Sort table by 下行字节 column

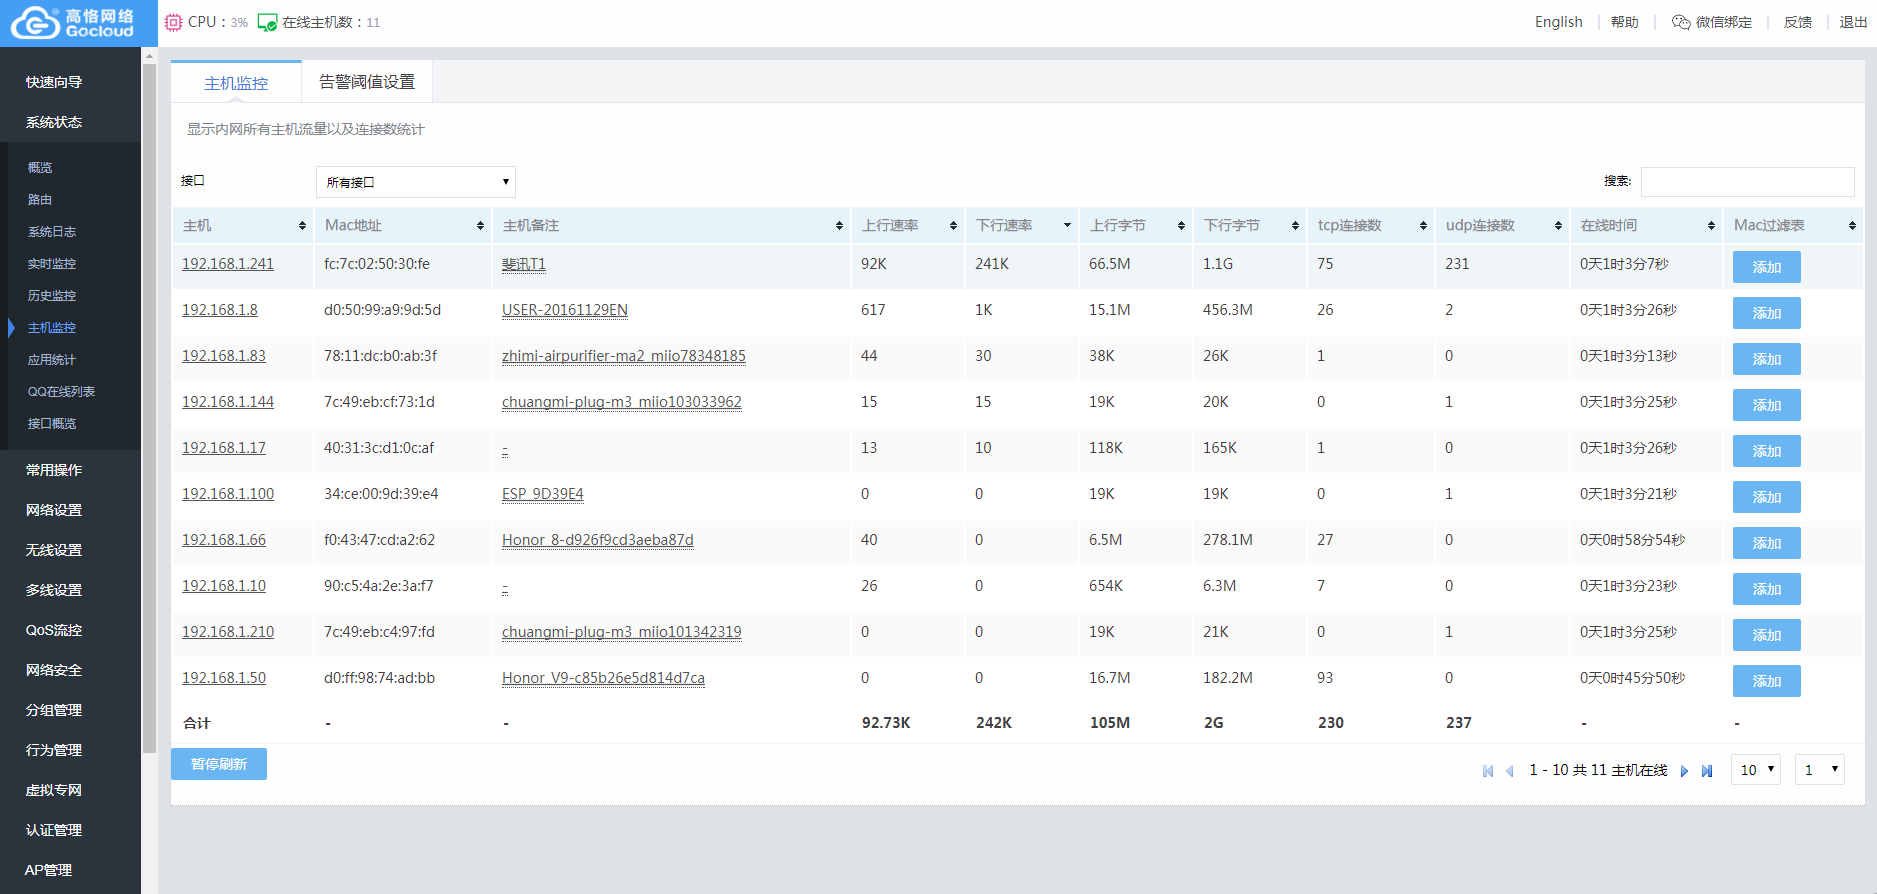coord(1251,226)
